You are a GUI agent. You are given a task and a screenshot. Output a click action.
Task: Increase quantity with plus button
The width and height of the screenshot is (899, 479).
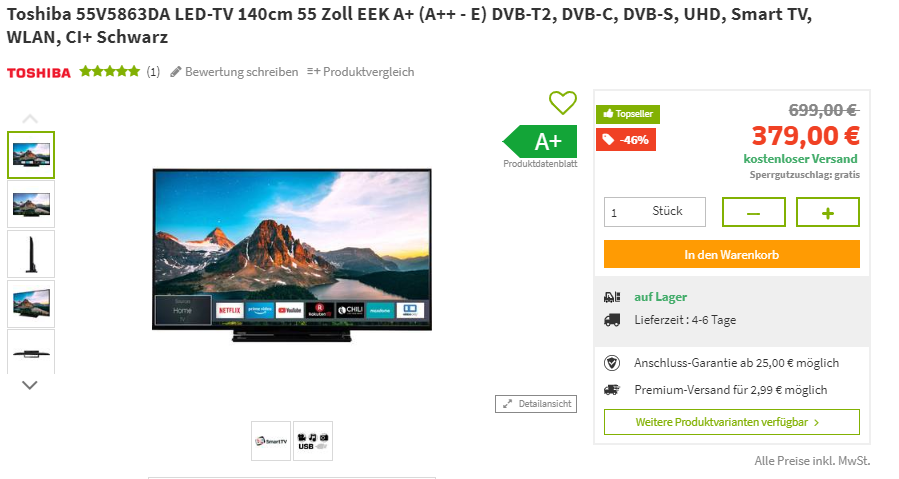(827, 212)
